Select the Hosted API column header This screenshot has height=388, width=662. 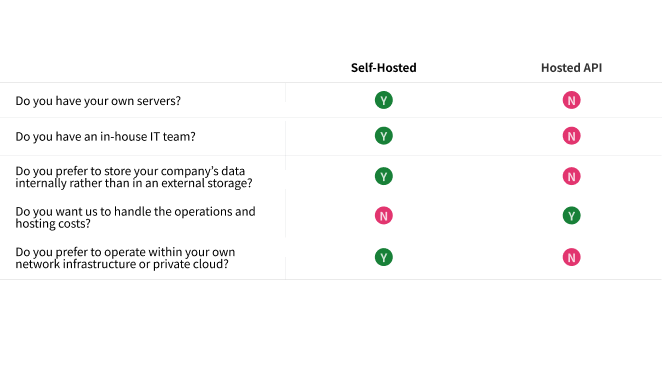571,68
